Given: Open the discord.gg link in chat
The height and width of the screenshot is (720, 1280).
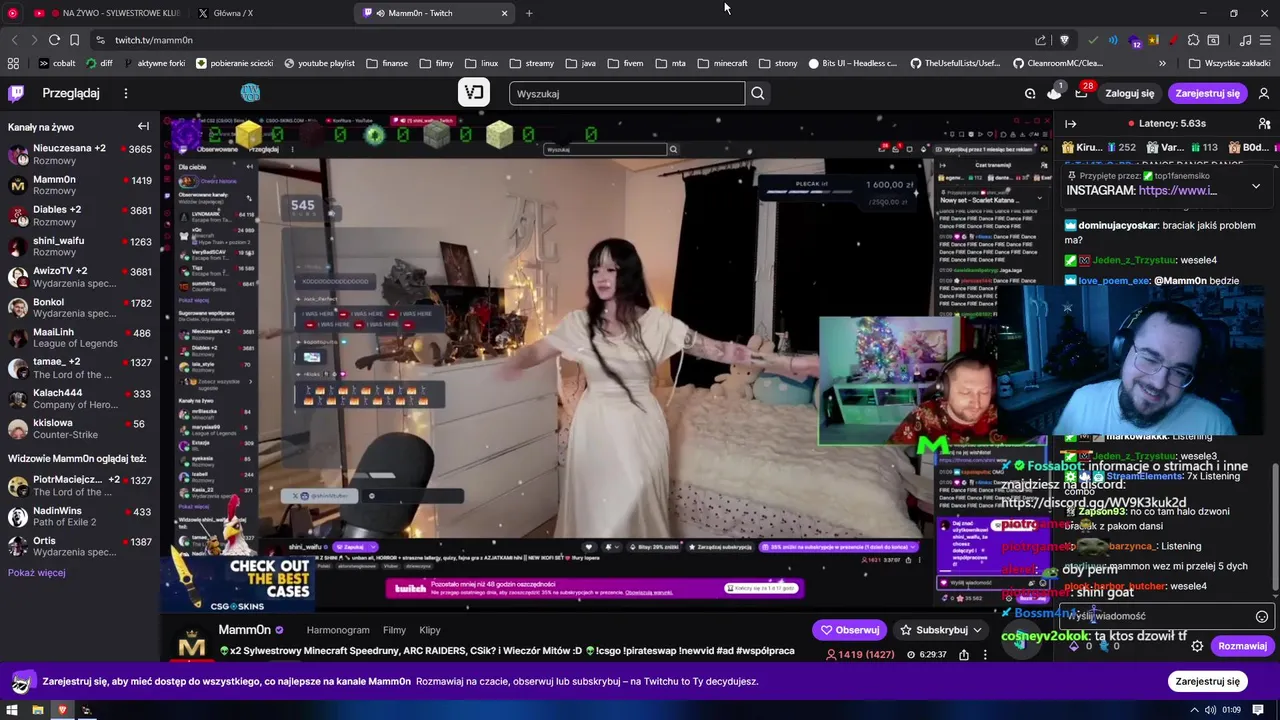Looking at the screenshot, I should 1093,503.
